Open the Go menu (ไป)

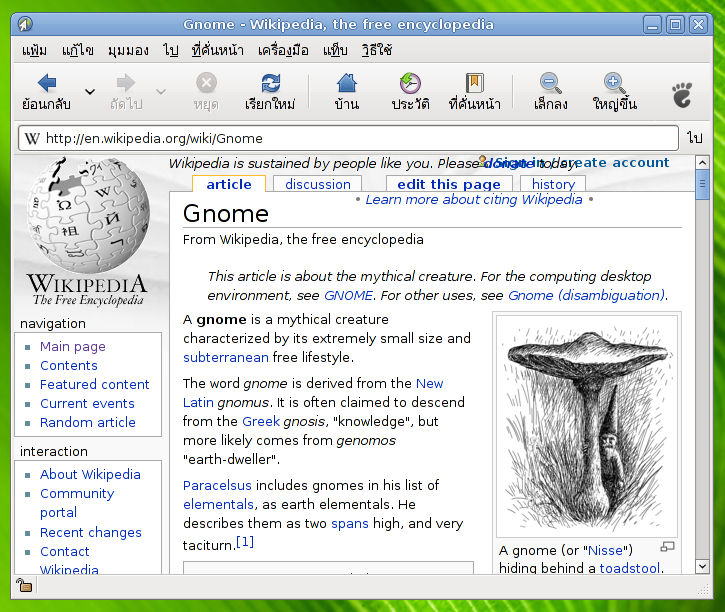(171, 50)
